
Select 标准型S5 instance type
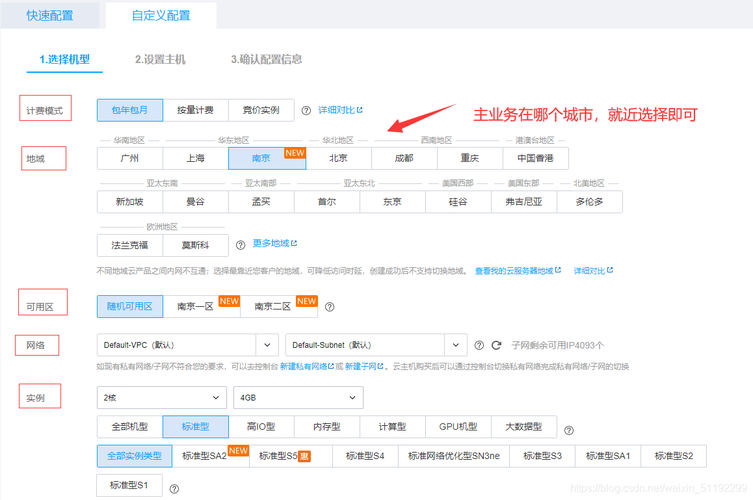tap(291, 456)
